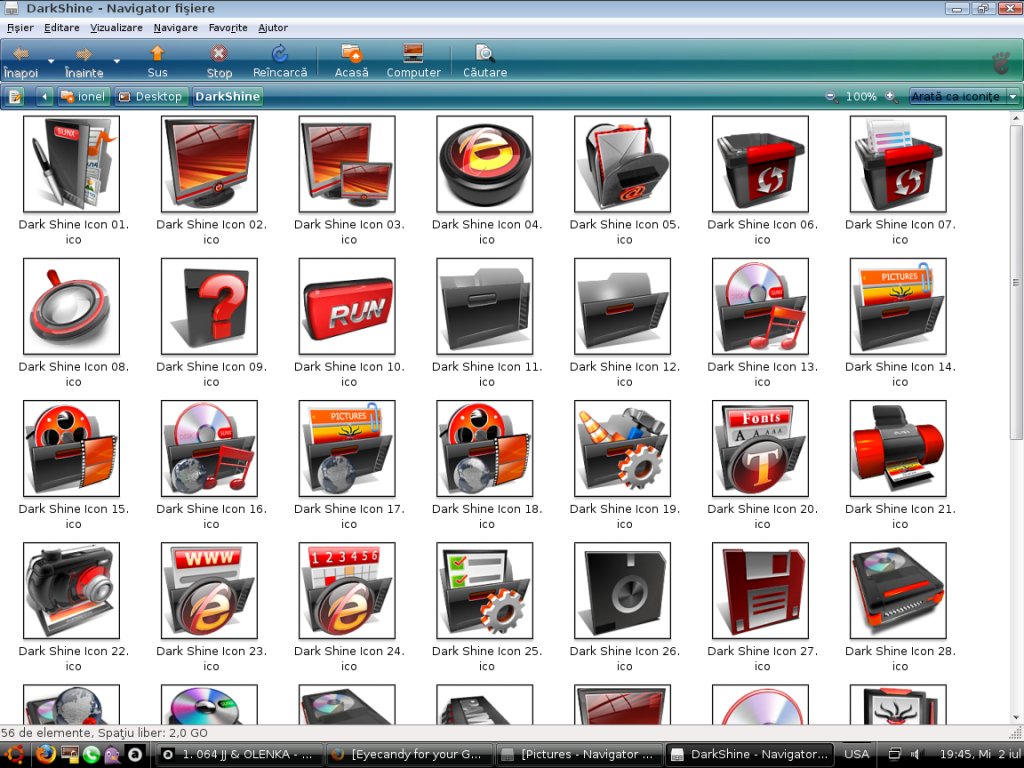Screen dimensions: 1024x768
Task: Open file search with Căutare
Action: pos(485,61)
